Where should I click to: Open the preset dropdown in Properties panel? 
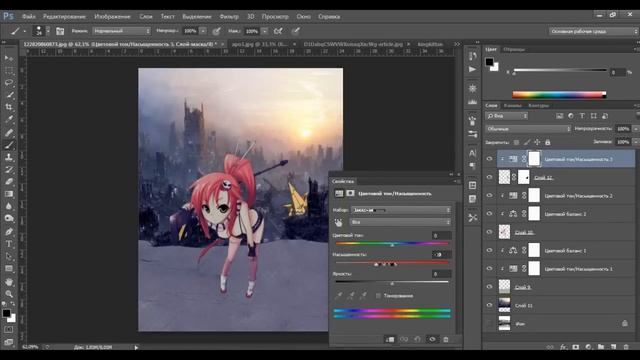[400, 210]
